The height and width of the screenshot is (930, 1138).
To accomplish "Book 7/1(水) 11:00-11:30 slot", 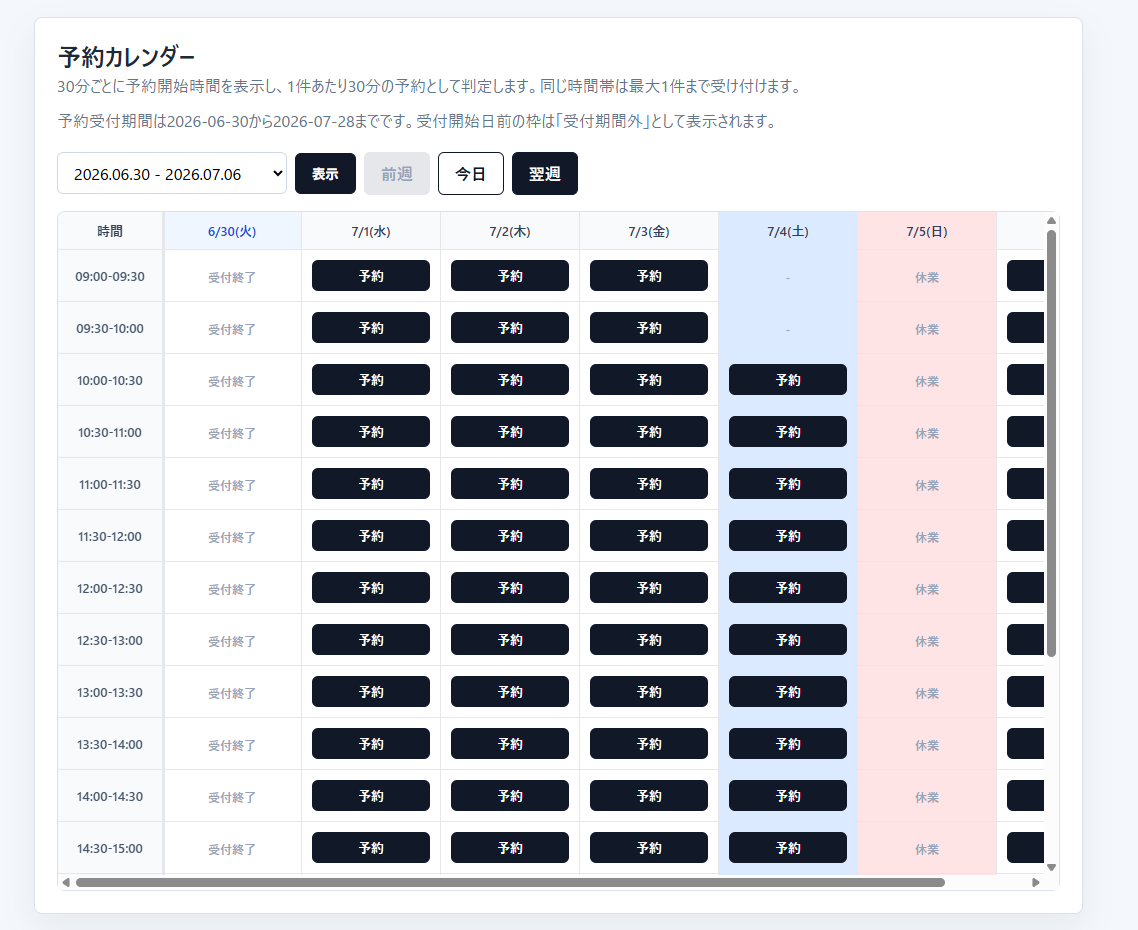I will click(x=371, y=484).
